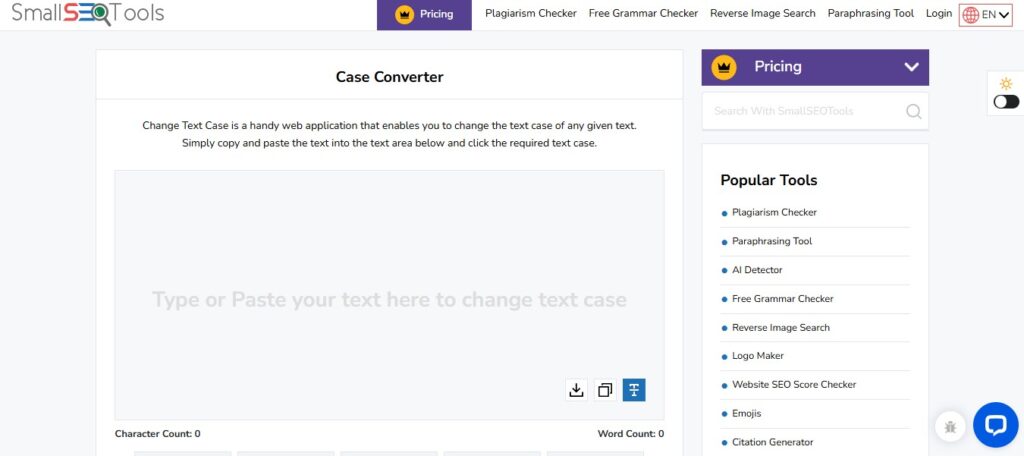The image size is (1024, 456).
Task: Click the download text icon in text area
Action: point(576,390)
